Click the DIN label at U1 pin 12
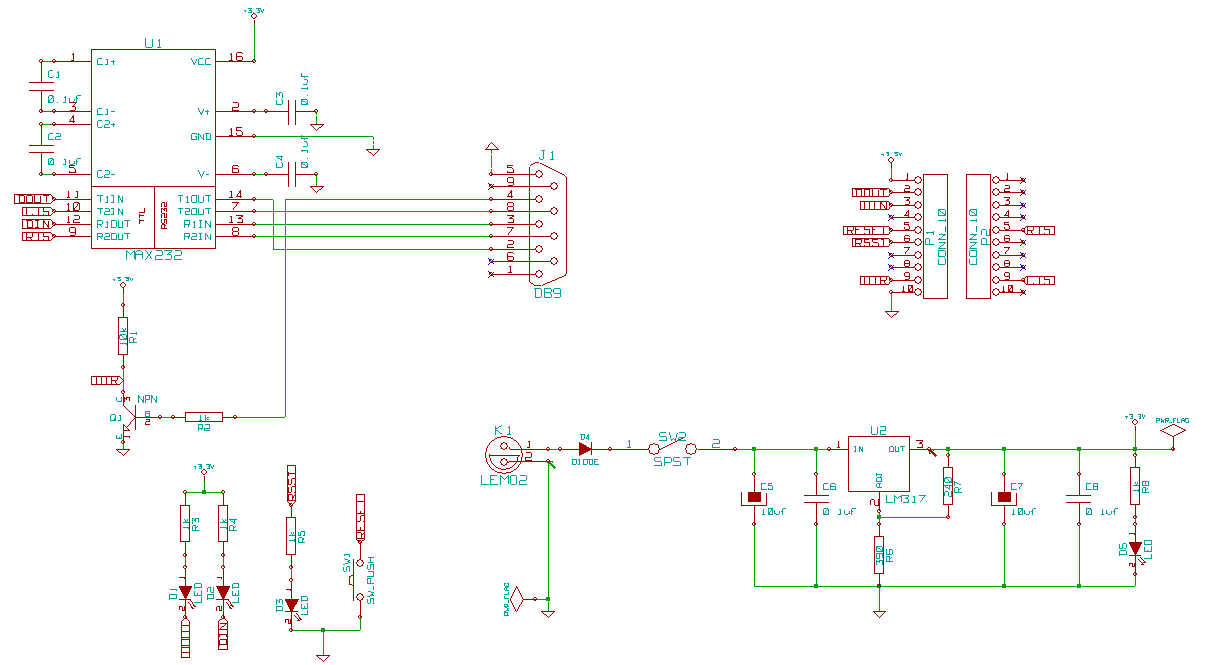 38,224
